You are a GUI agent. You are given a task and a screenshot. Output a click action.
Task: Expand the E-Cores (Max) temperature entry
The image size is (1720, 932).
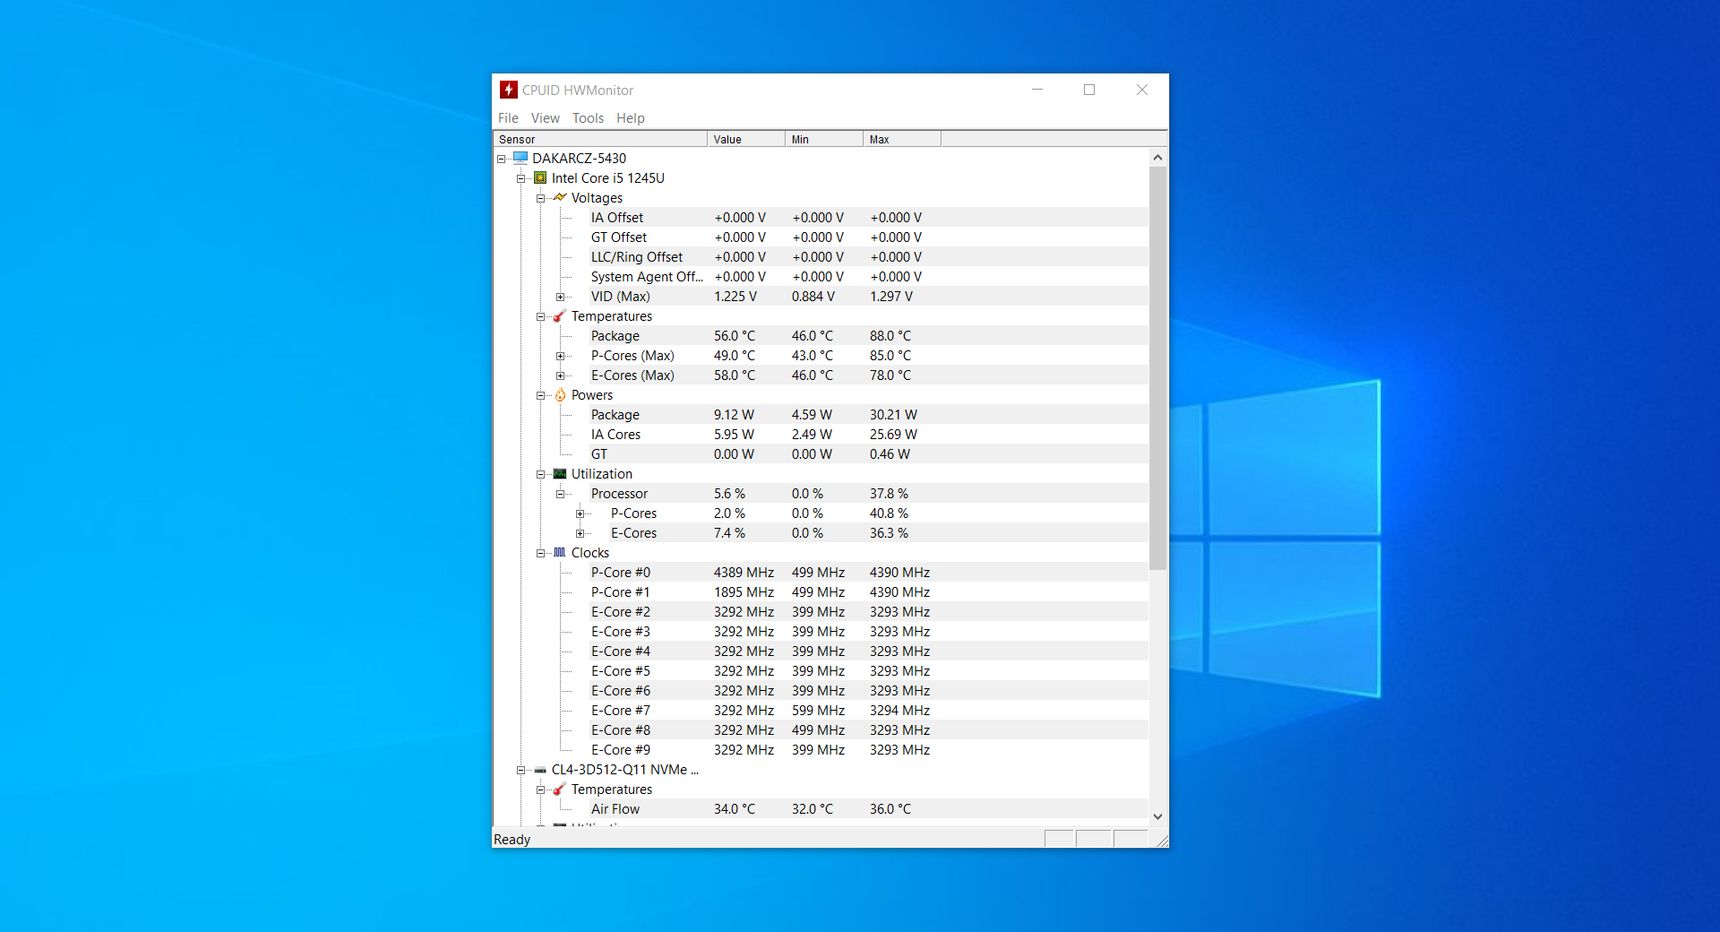click(561, 376)
